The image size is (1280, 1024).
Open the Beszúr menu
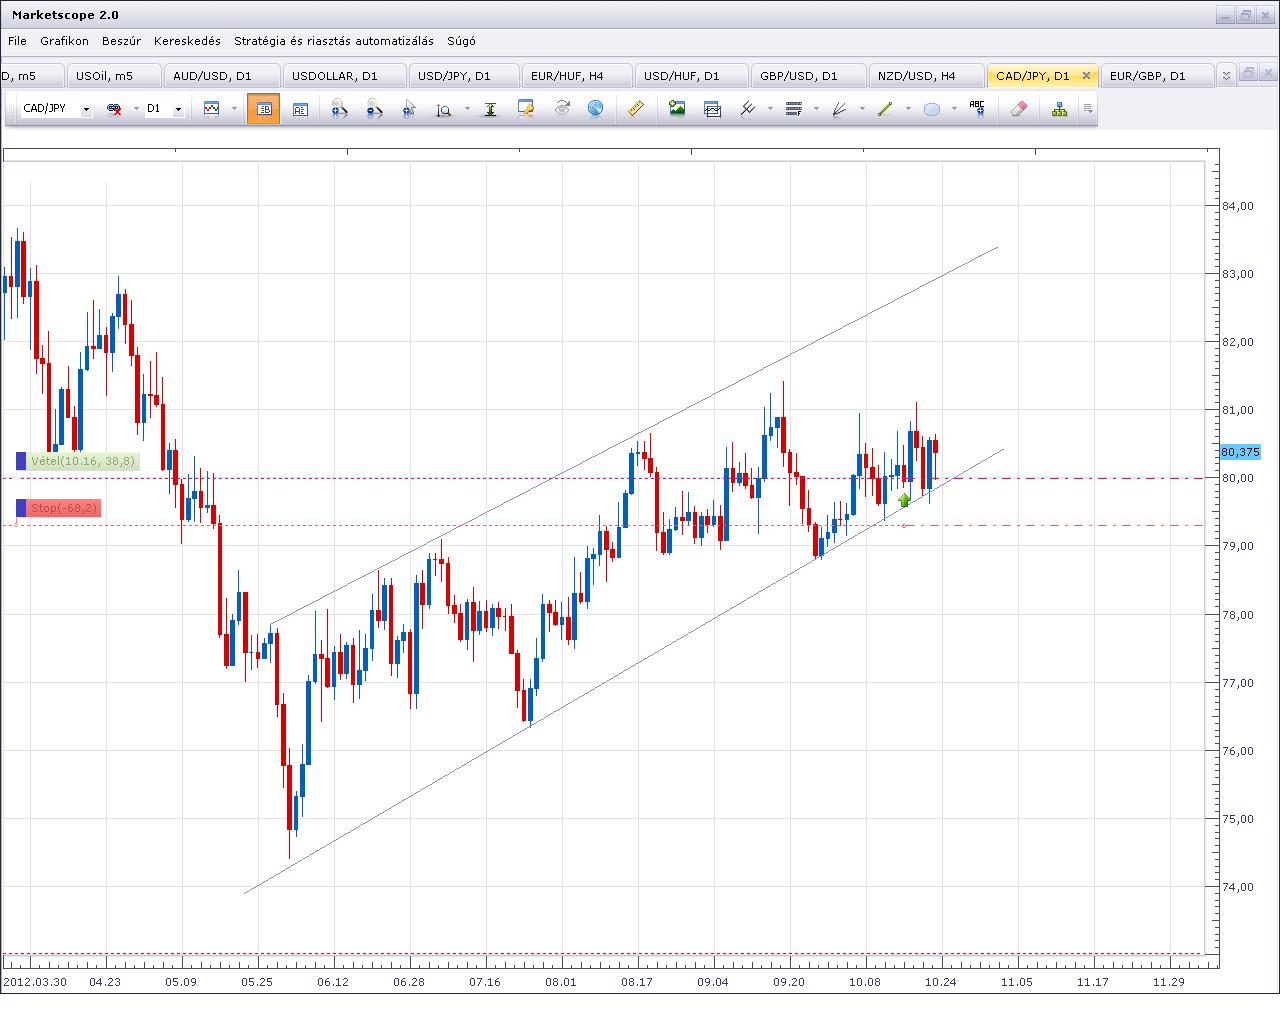121,41
